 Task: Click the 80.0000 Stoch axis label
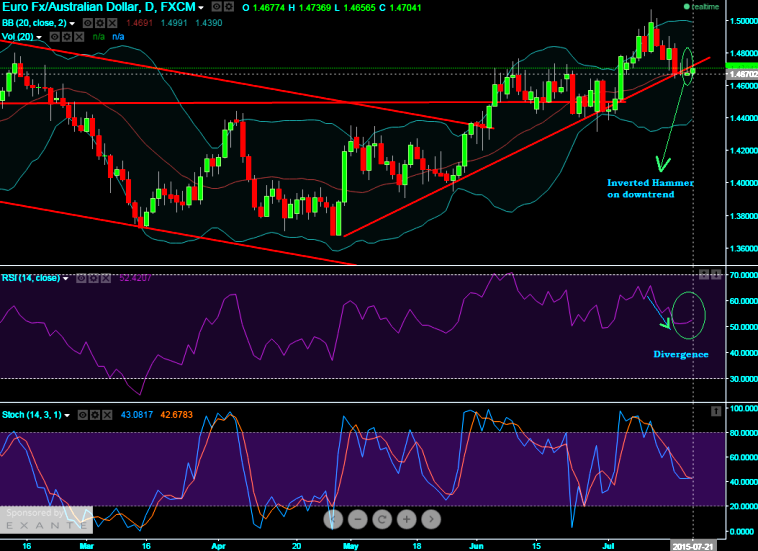(743, 433)
